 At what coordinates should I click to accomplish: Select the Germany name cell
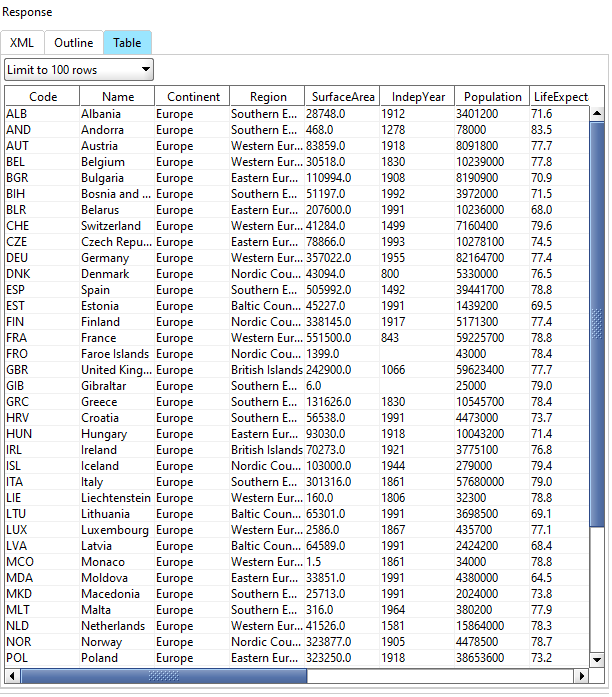pos(117,258)
